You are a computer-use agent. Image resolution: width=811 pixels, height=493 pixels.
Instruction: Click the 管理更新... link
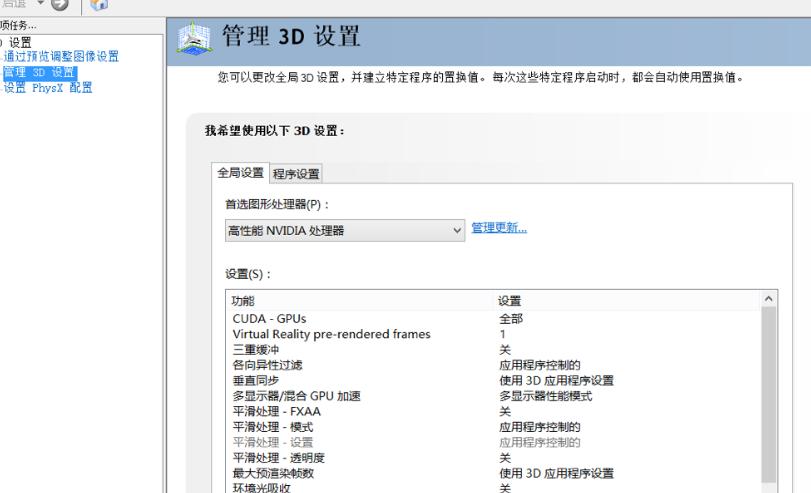[499, 228]
